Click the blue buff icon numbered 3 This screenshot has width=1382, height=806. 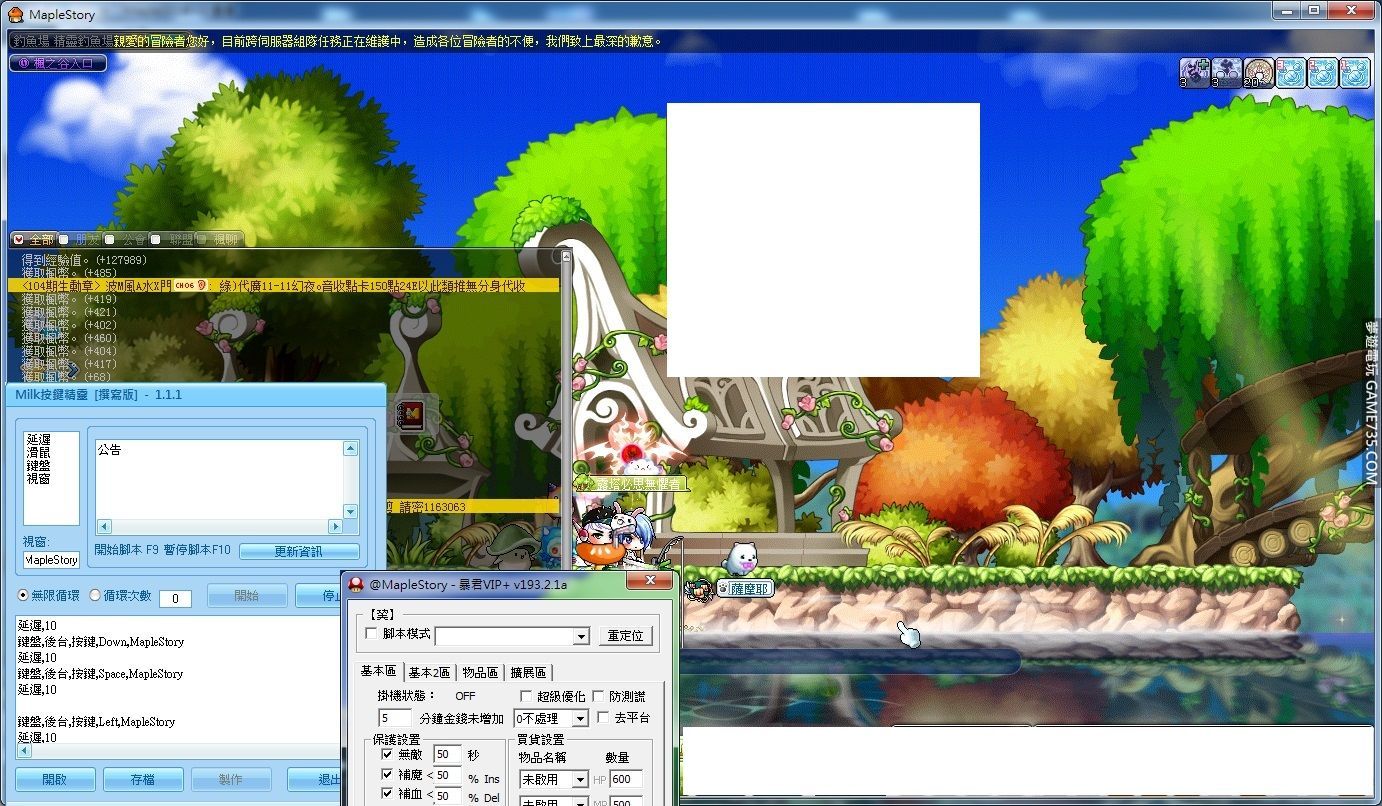coord(1291,73)
